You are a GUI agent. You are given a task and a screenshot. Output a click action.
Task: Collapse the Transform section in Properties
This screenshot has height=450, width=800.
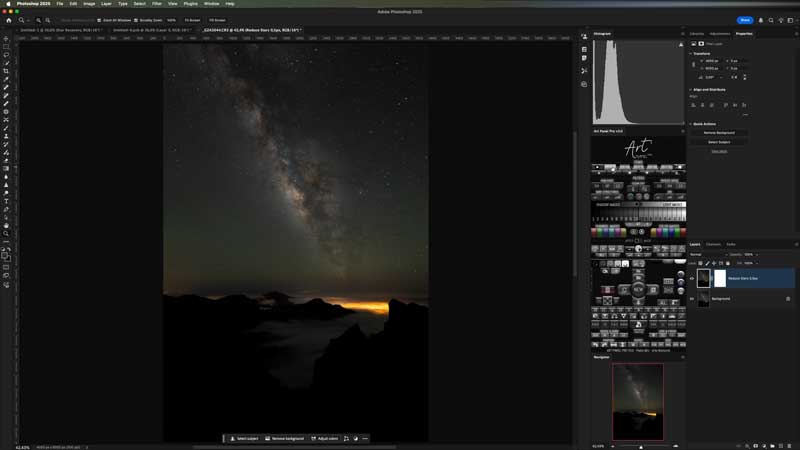(691, 53)
